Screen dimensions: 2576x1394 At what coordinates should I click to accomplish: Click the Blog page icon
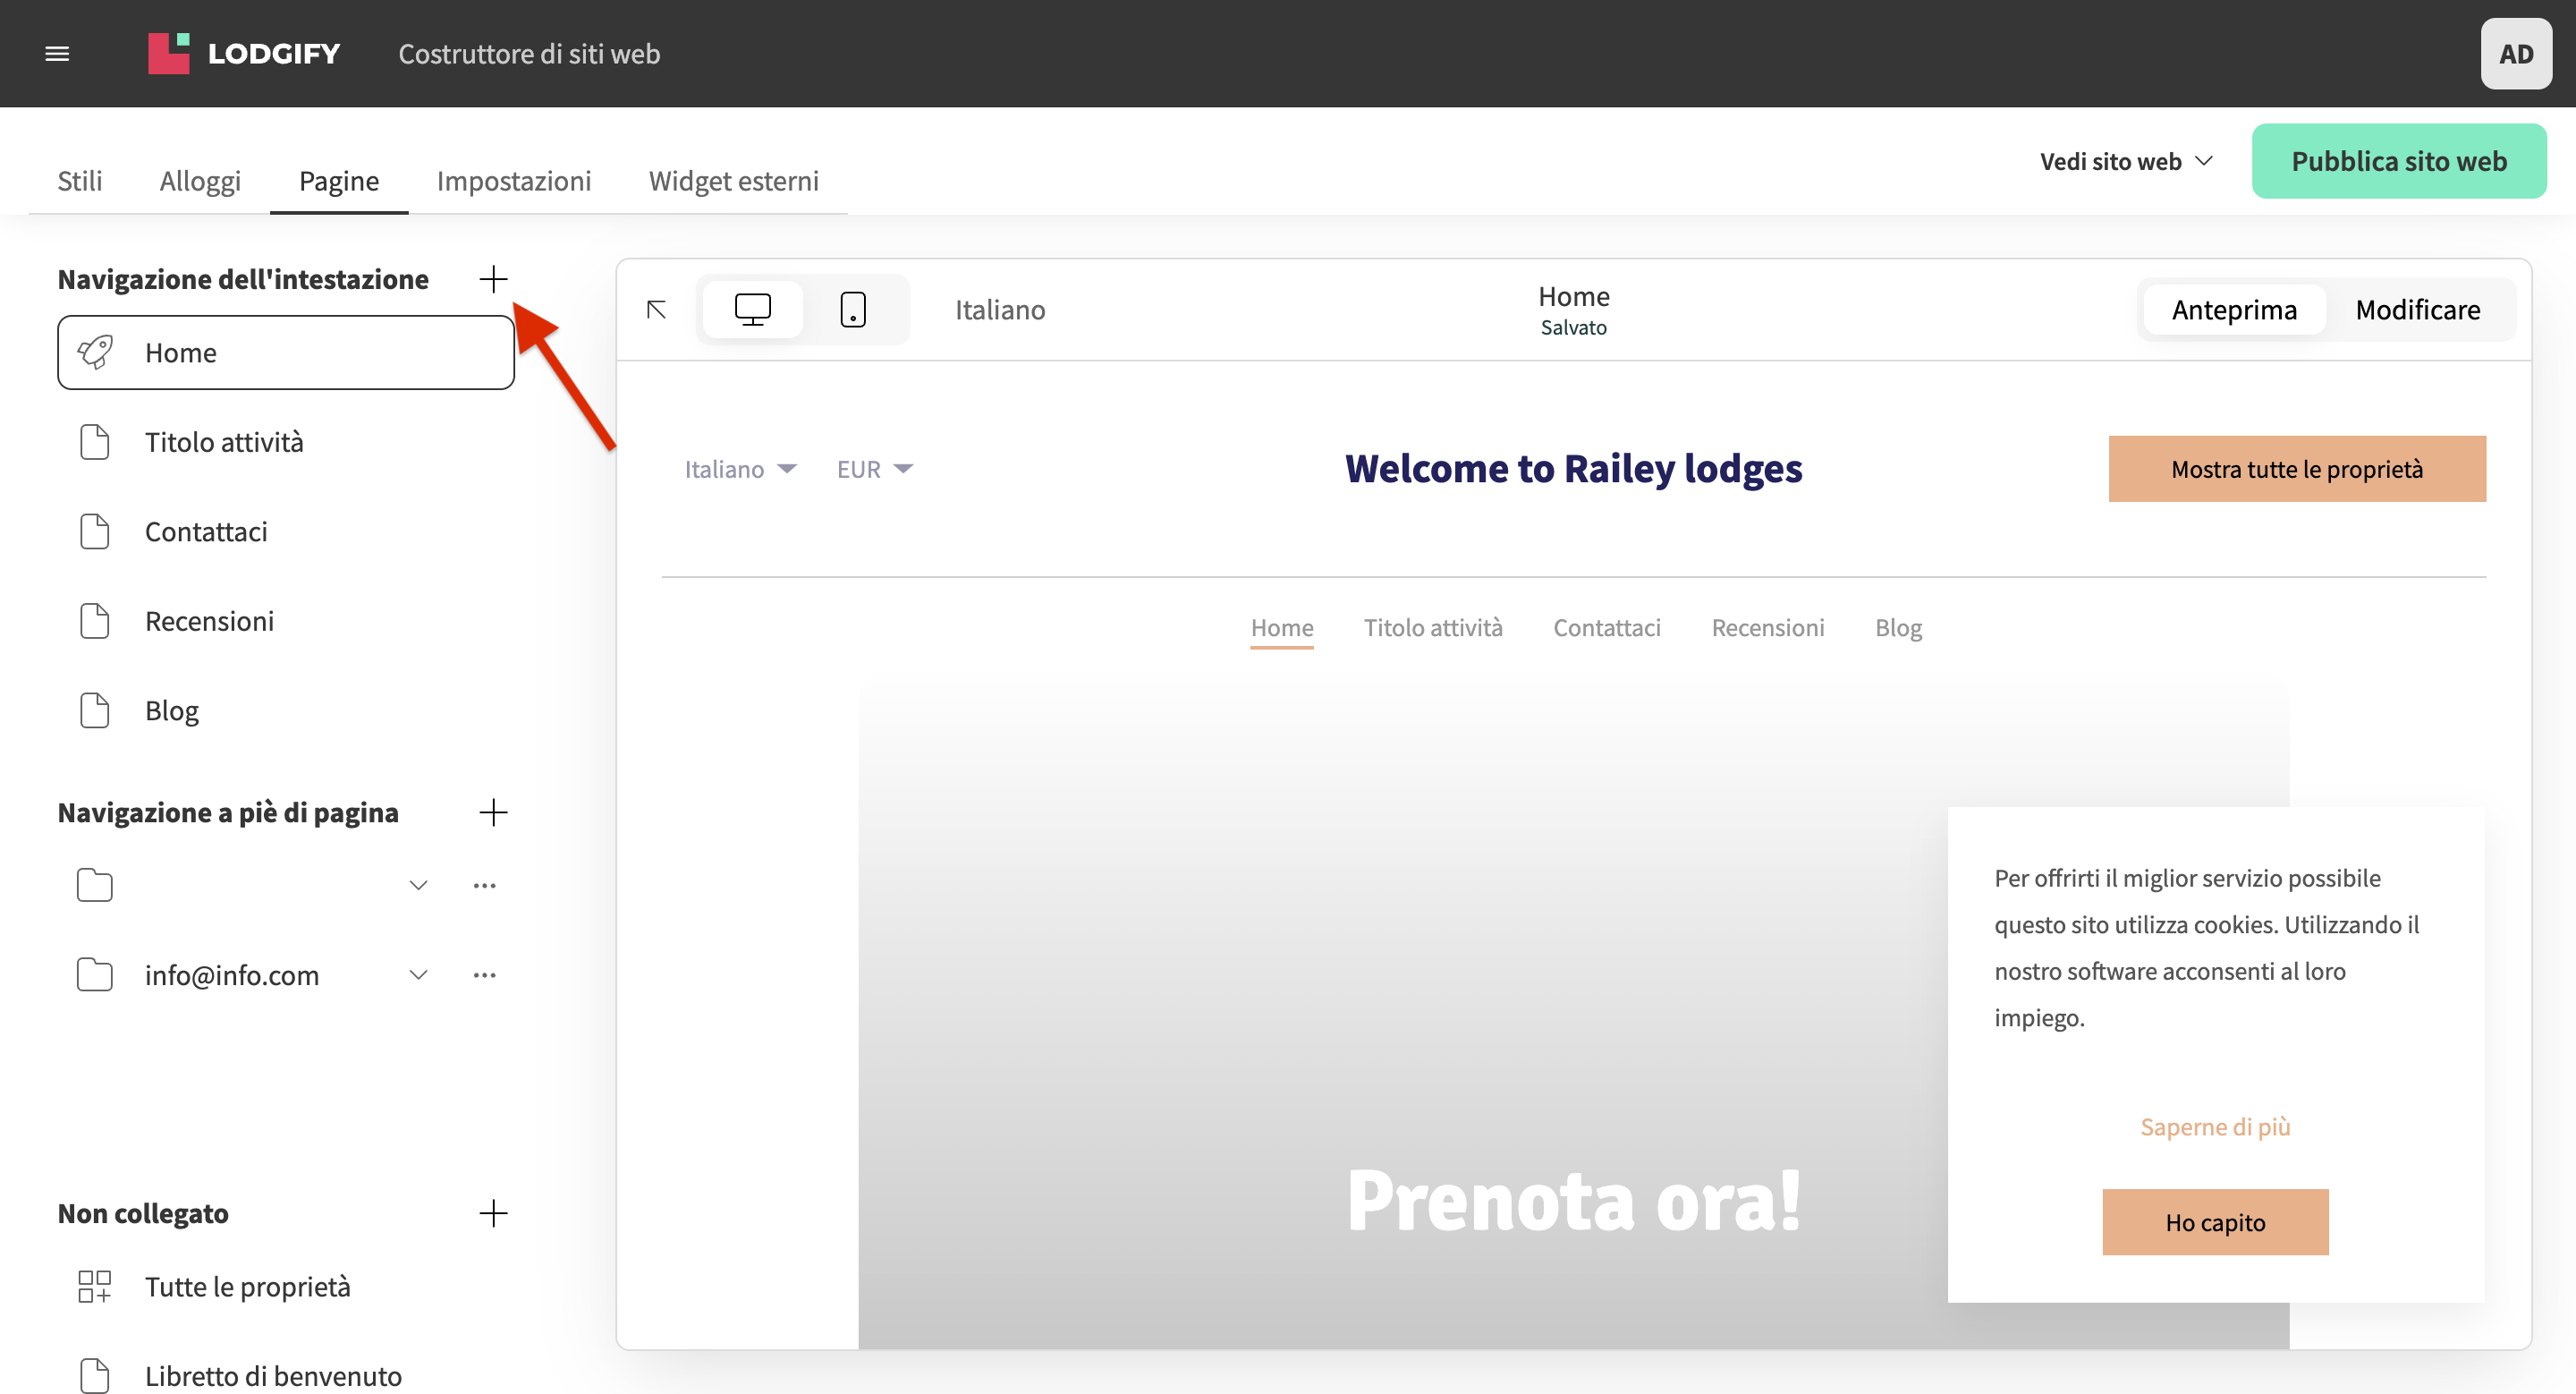click(x=95, y=710)
